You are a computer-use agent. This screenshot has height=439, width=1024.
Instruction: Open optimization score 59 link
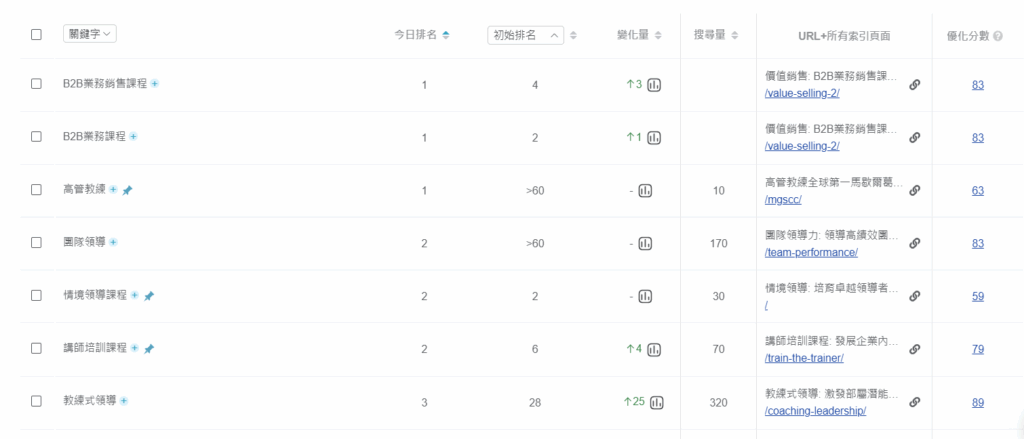[x=978, y=296]
